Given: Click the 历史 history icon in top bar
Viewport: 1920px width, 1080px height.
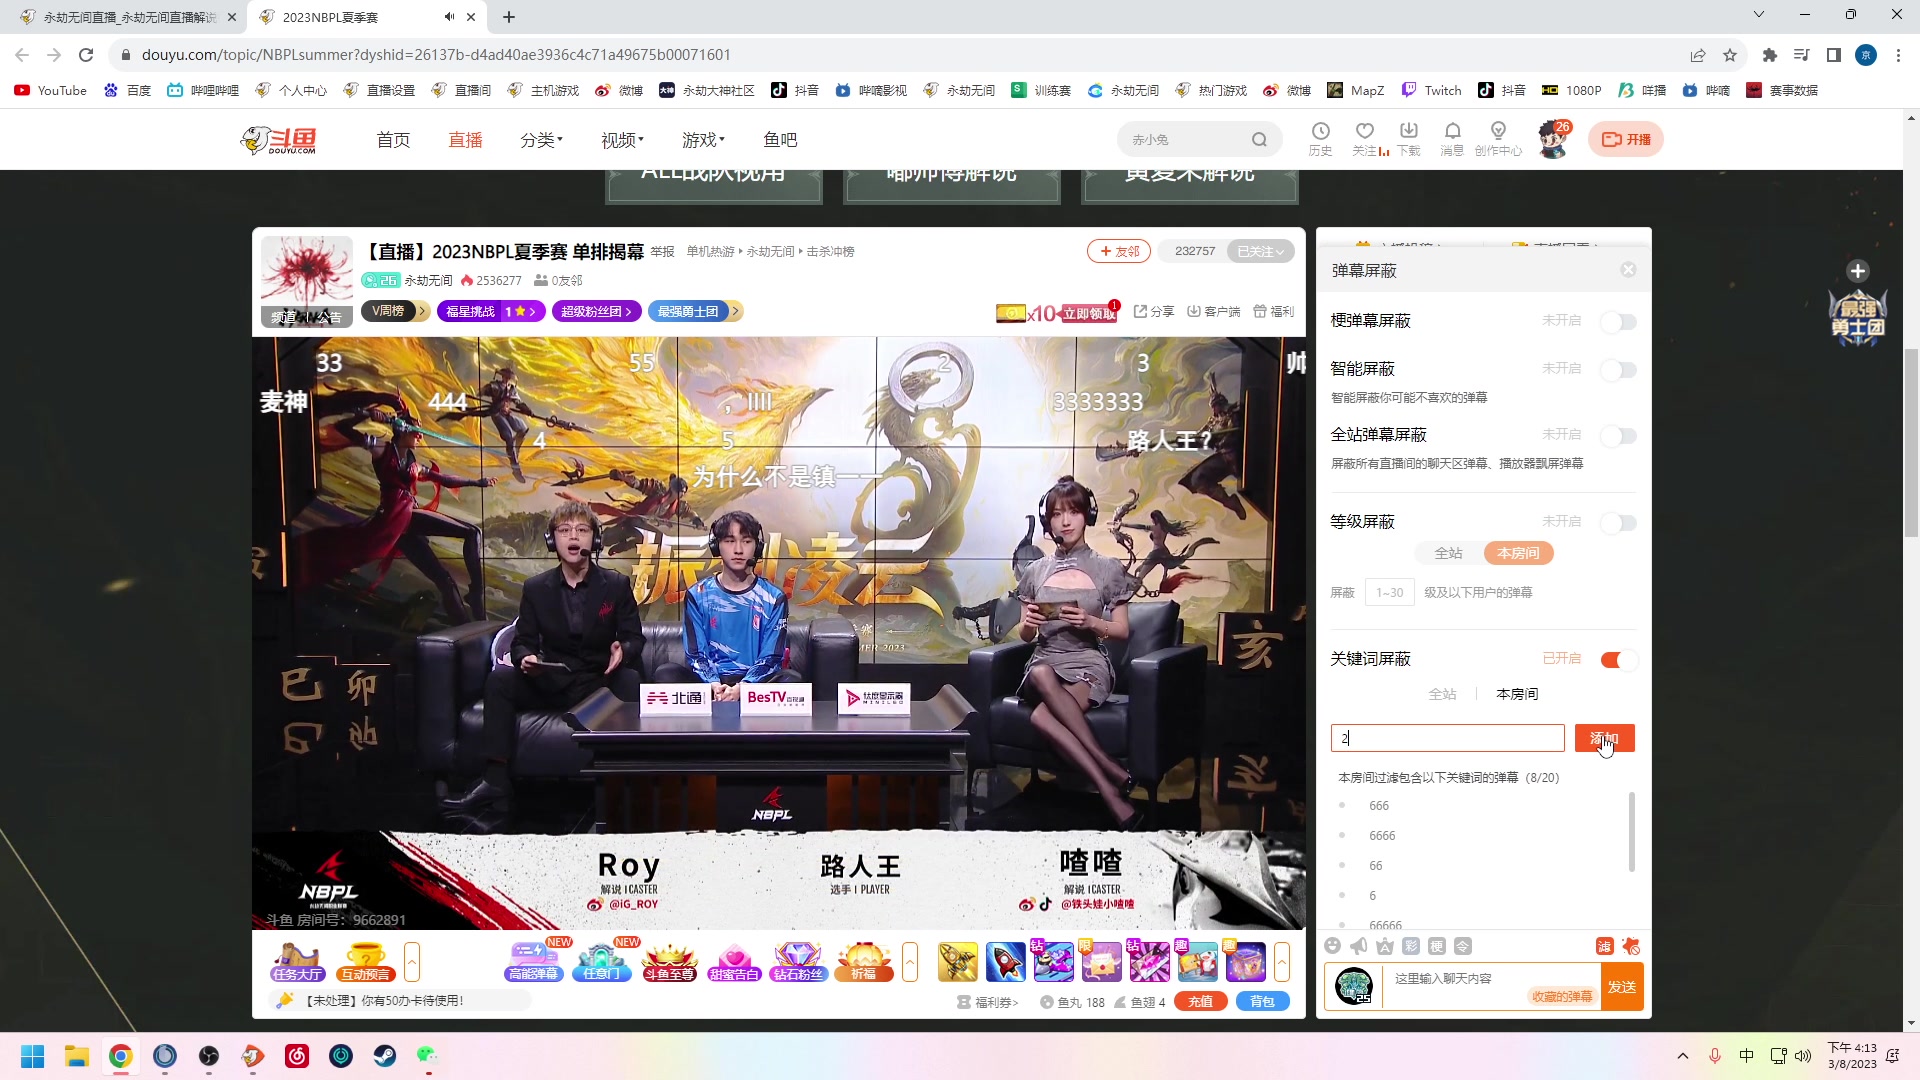Looking at the screenshot, I should point(1321,137).
